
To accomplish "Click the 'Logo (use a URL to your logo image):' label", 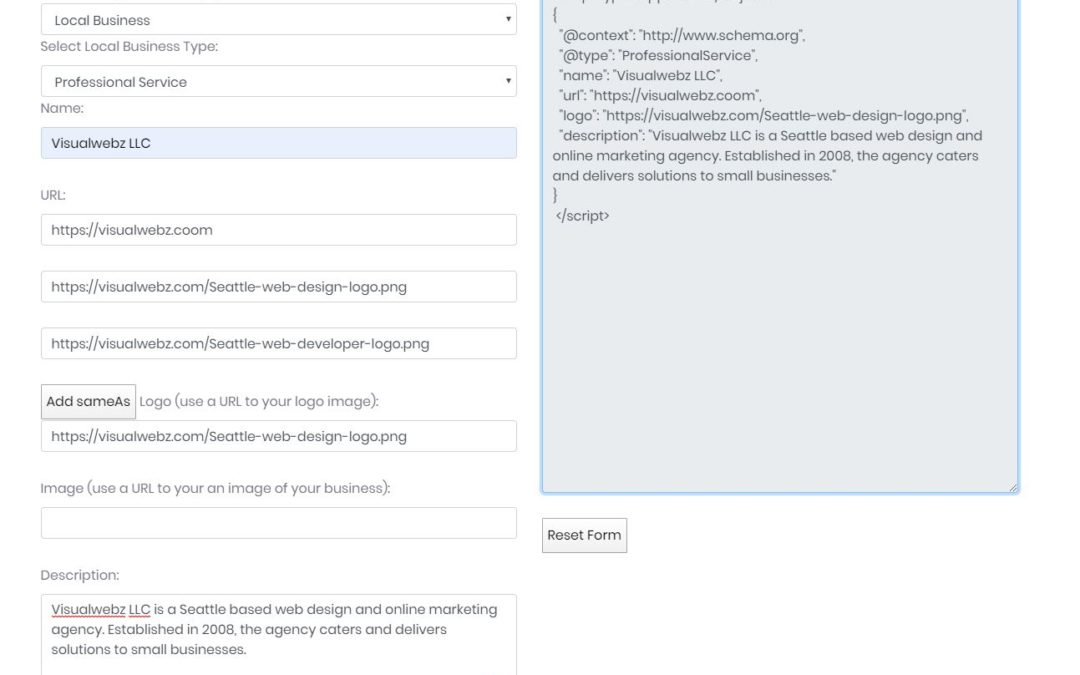I will click(259, 401).
